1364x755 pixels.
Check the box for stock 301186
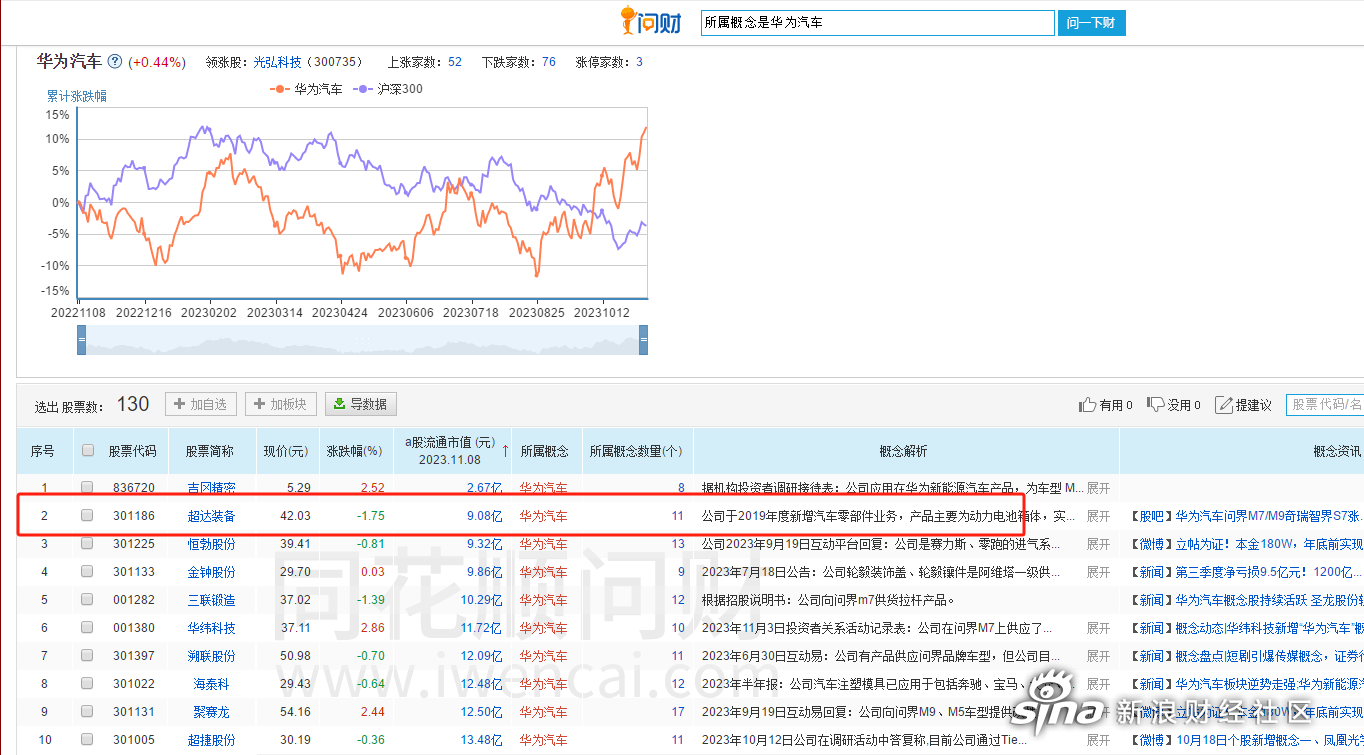(88, 516)
